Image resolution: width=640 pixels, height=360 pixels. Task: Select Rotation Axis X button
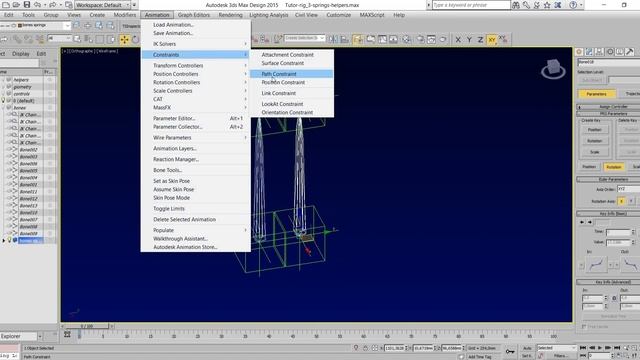[x=621, y=201]
